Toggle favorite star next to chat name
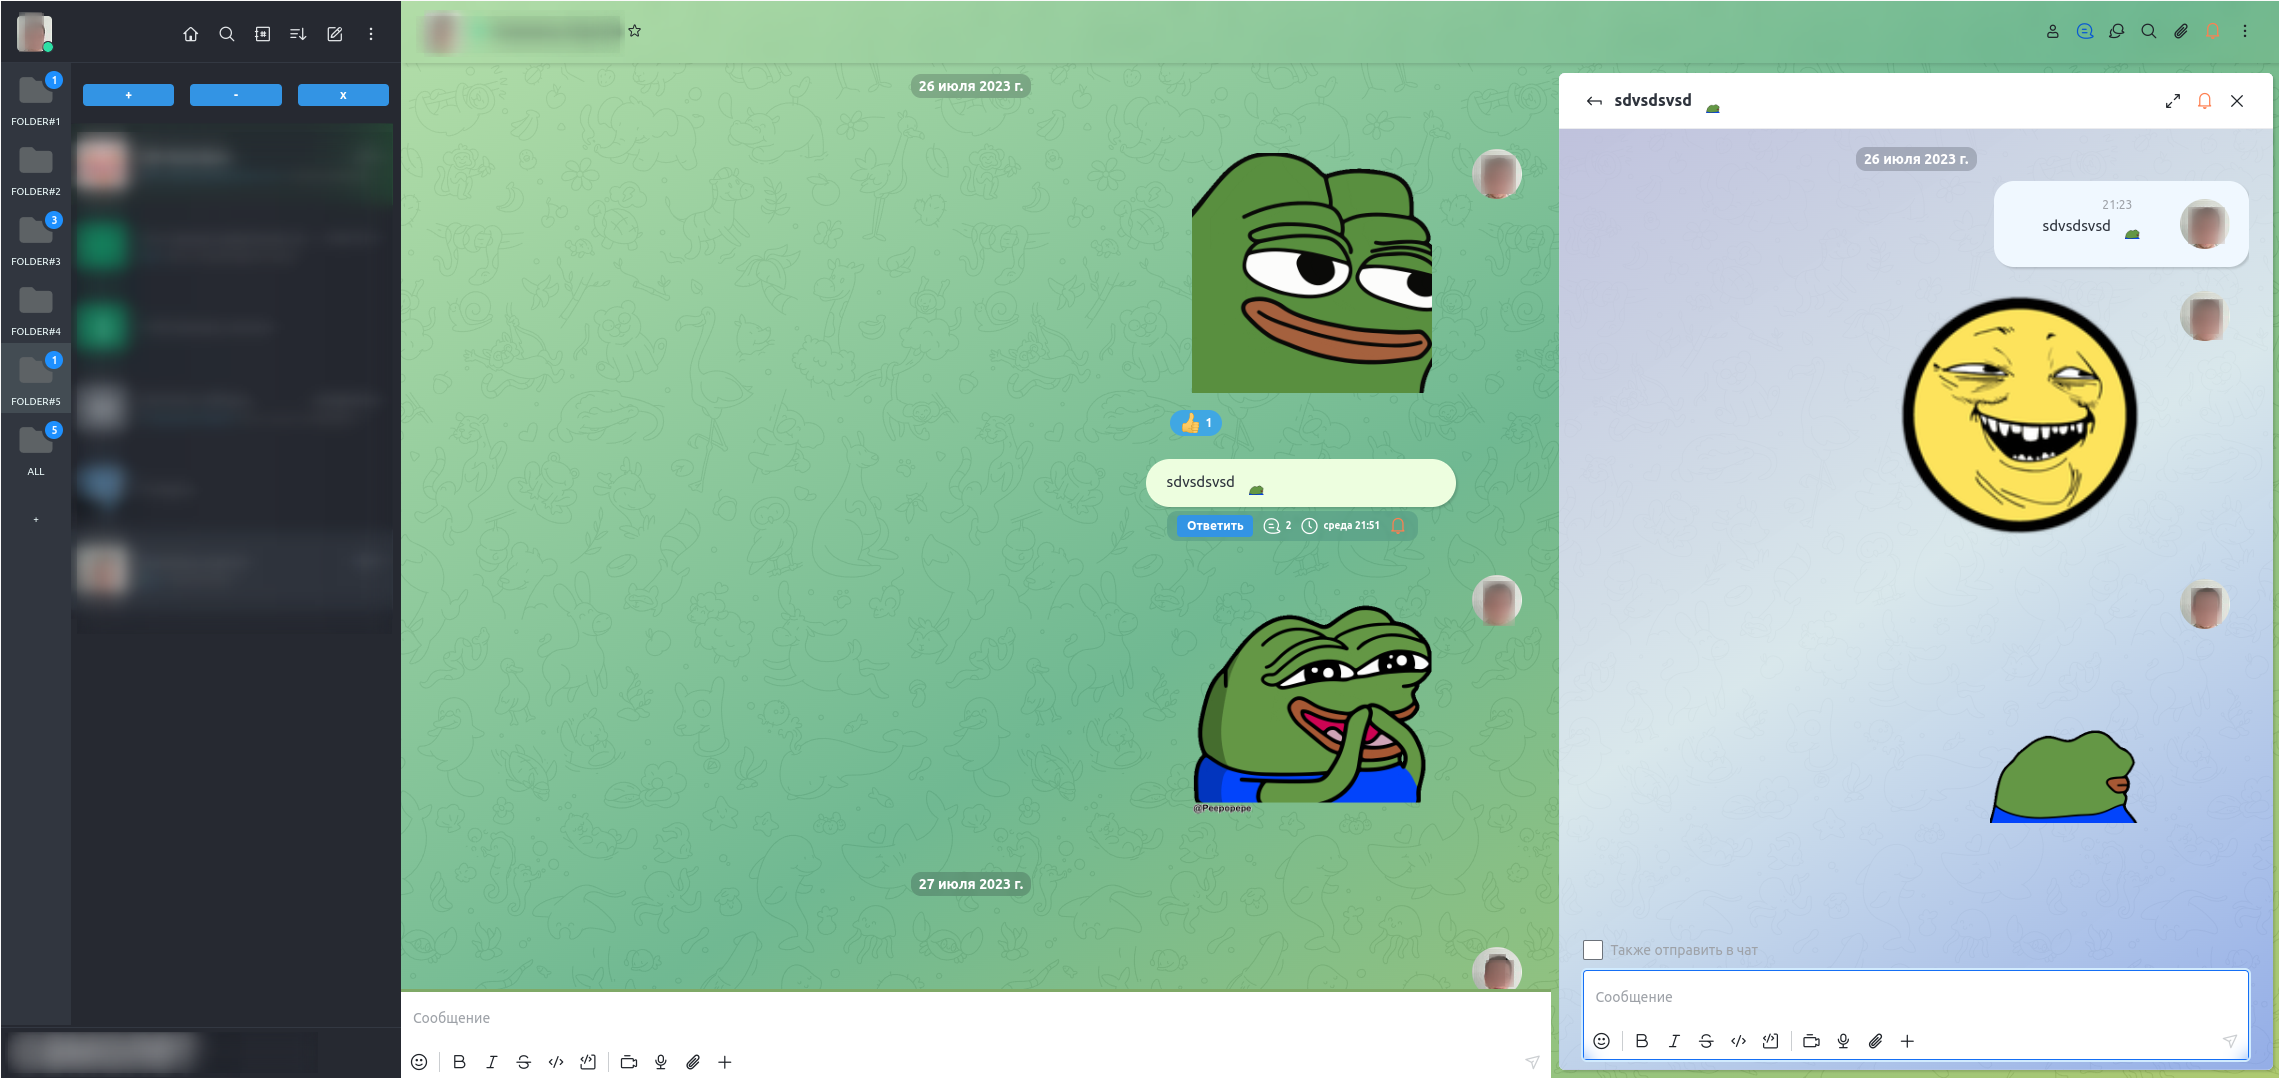The width and height of the screenshot is (2279, 1078). coord(634,30)
